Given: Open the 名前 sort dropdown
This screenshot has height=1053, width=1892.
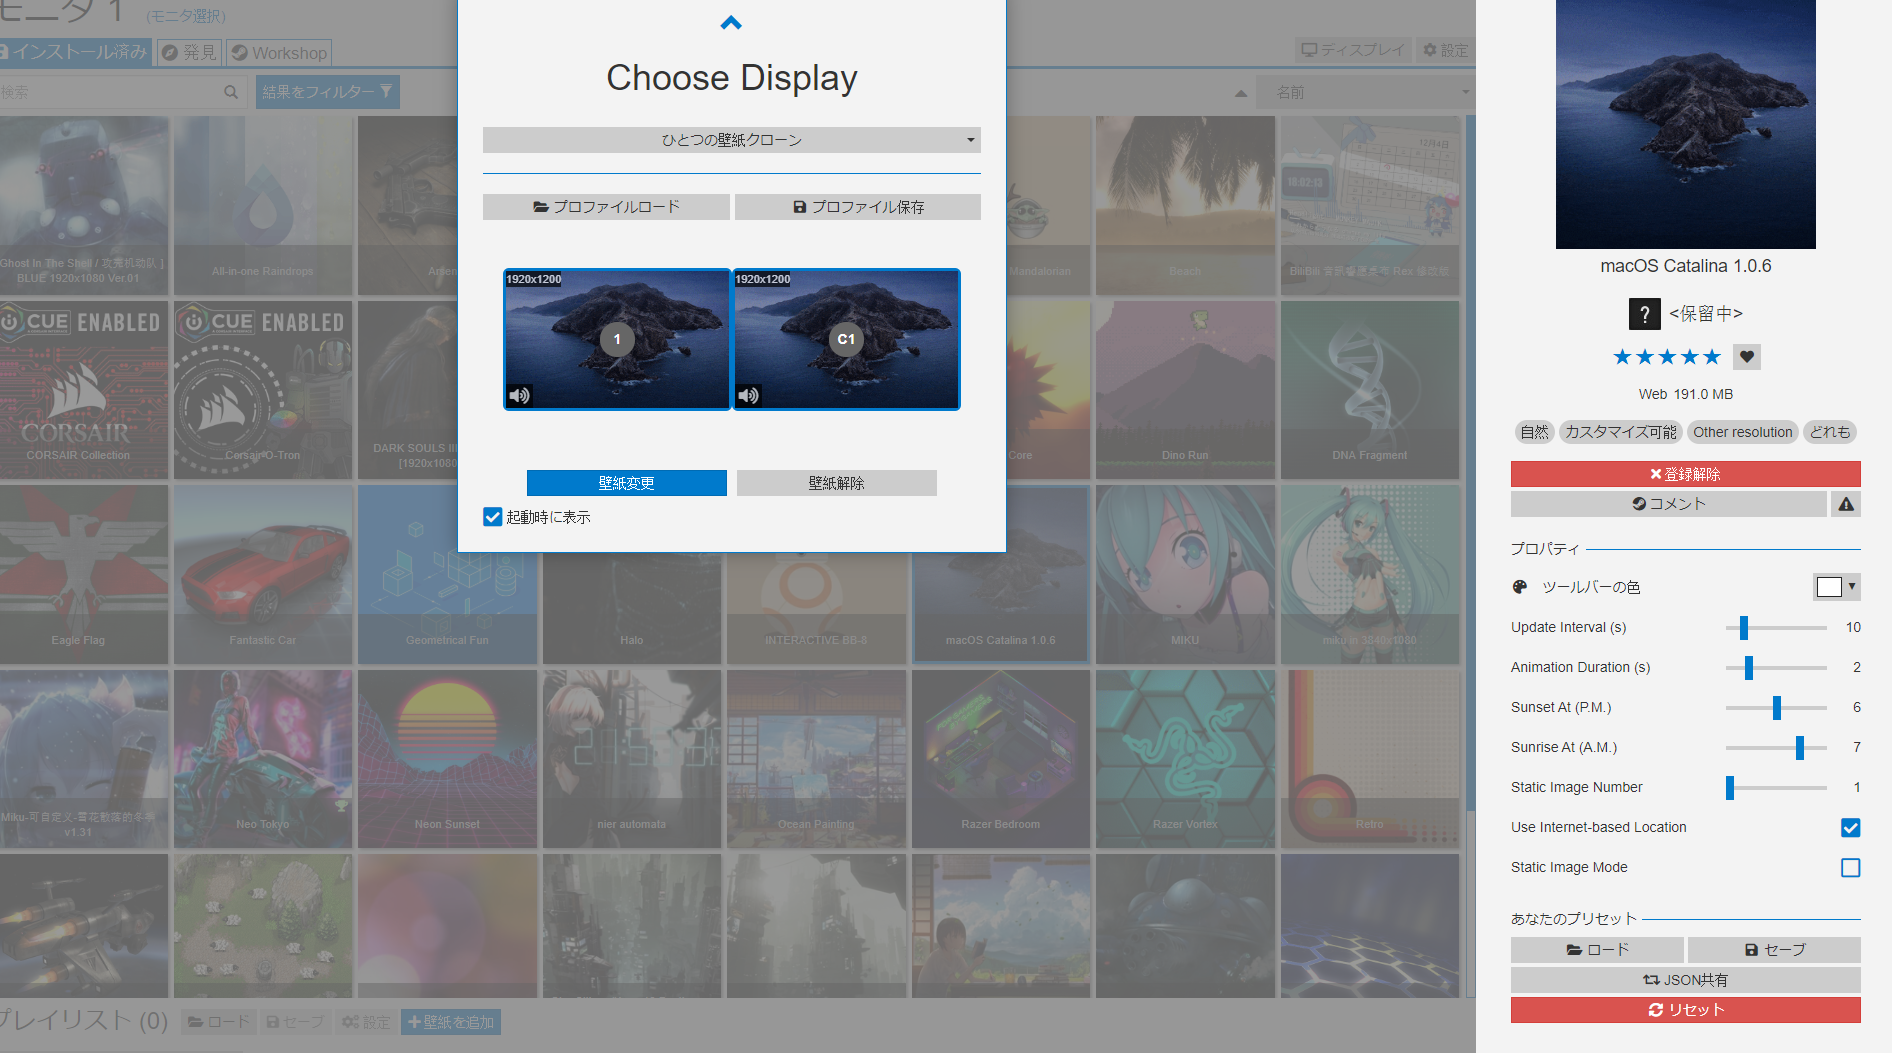Looking at the screenshot, I should click(x=1364, y=92).
